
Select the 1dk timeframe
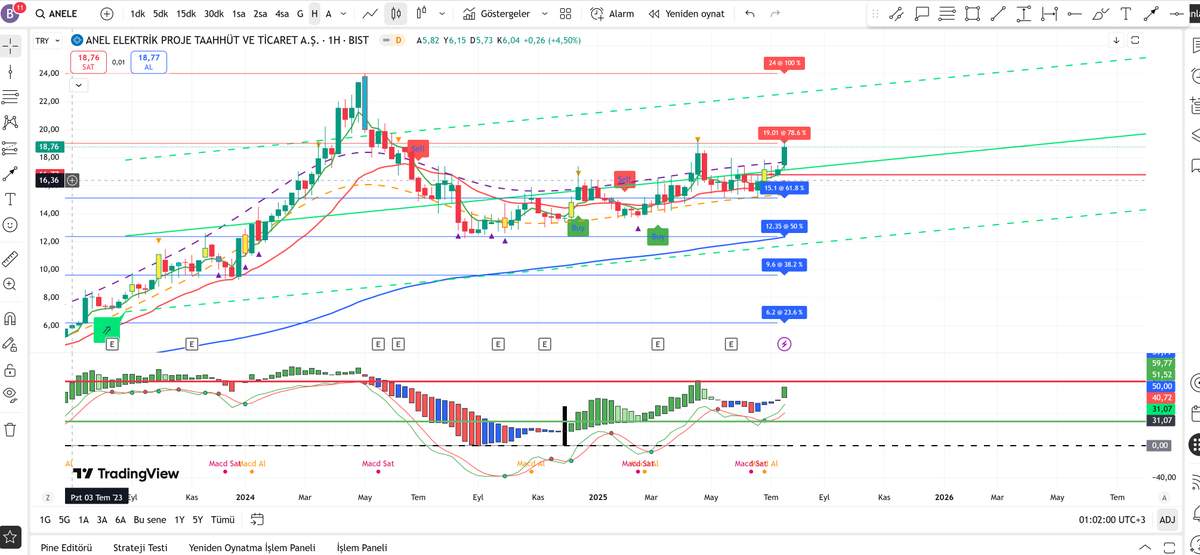click(x=138, y=14)
